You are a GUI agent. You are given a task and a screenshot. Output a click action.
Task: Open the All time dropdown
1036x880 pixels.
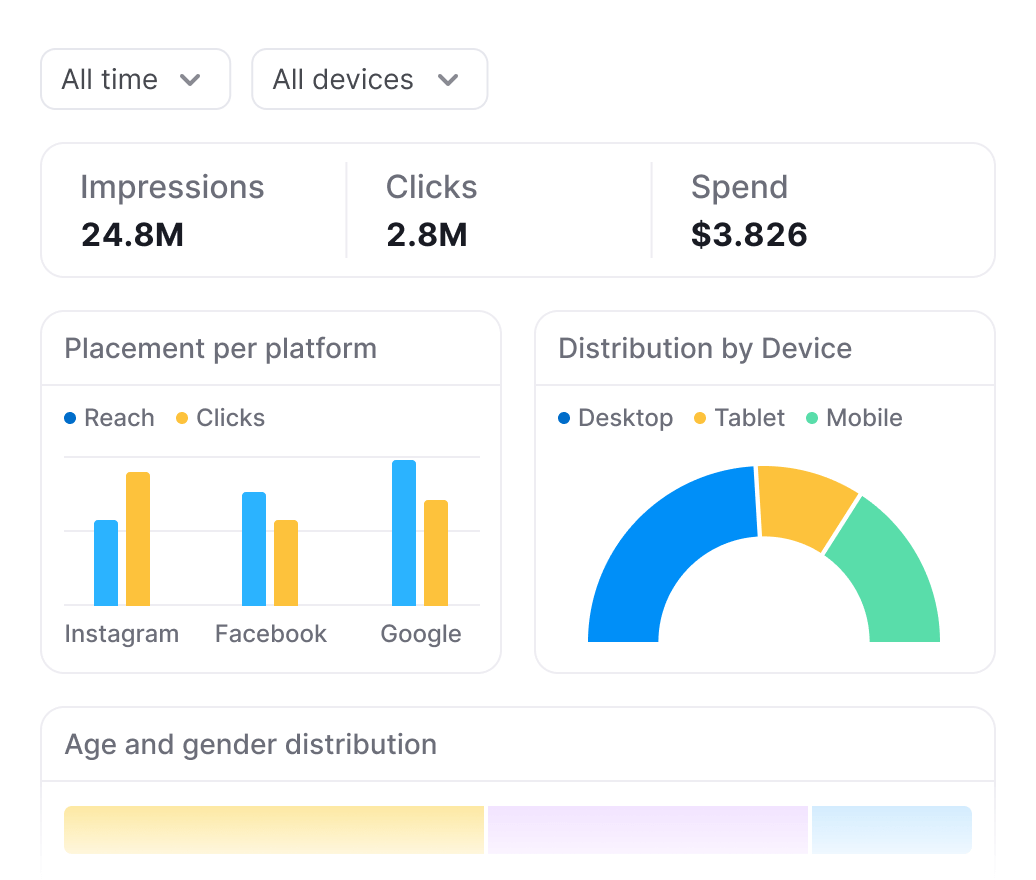134,80
